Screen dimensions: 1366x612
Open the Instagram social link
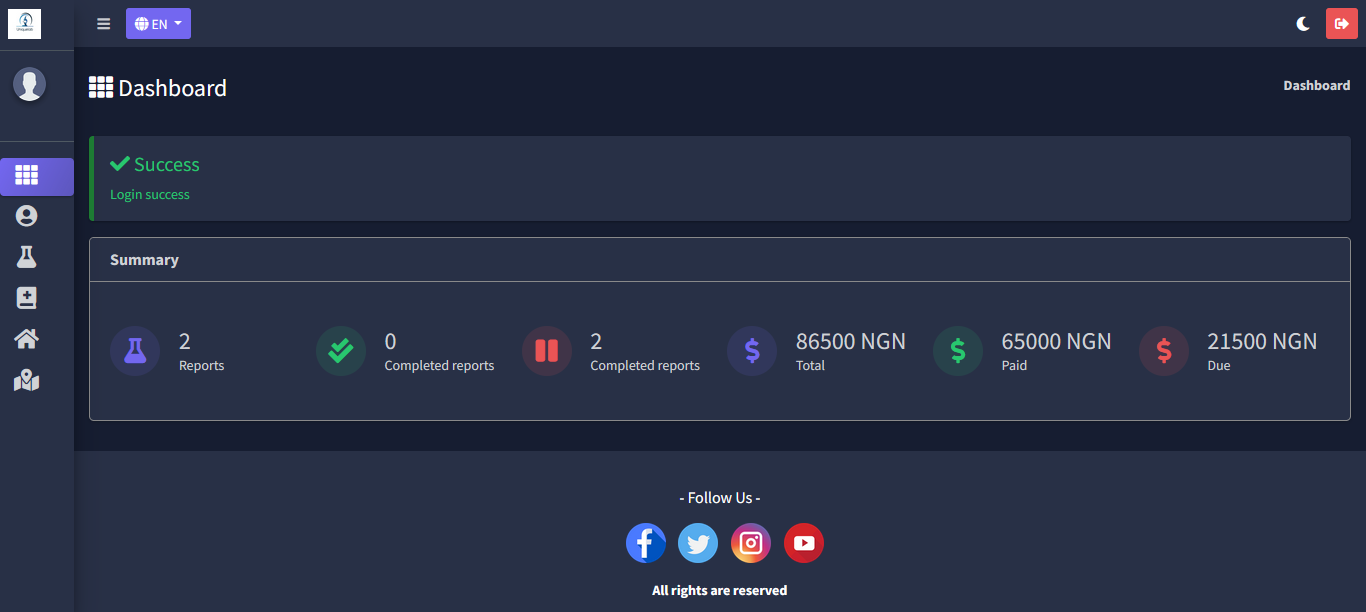tap(751, 543)
